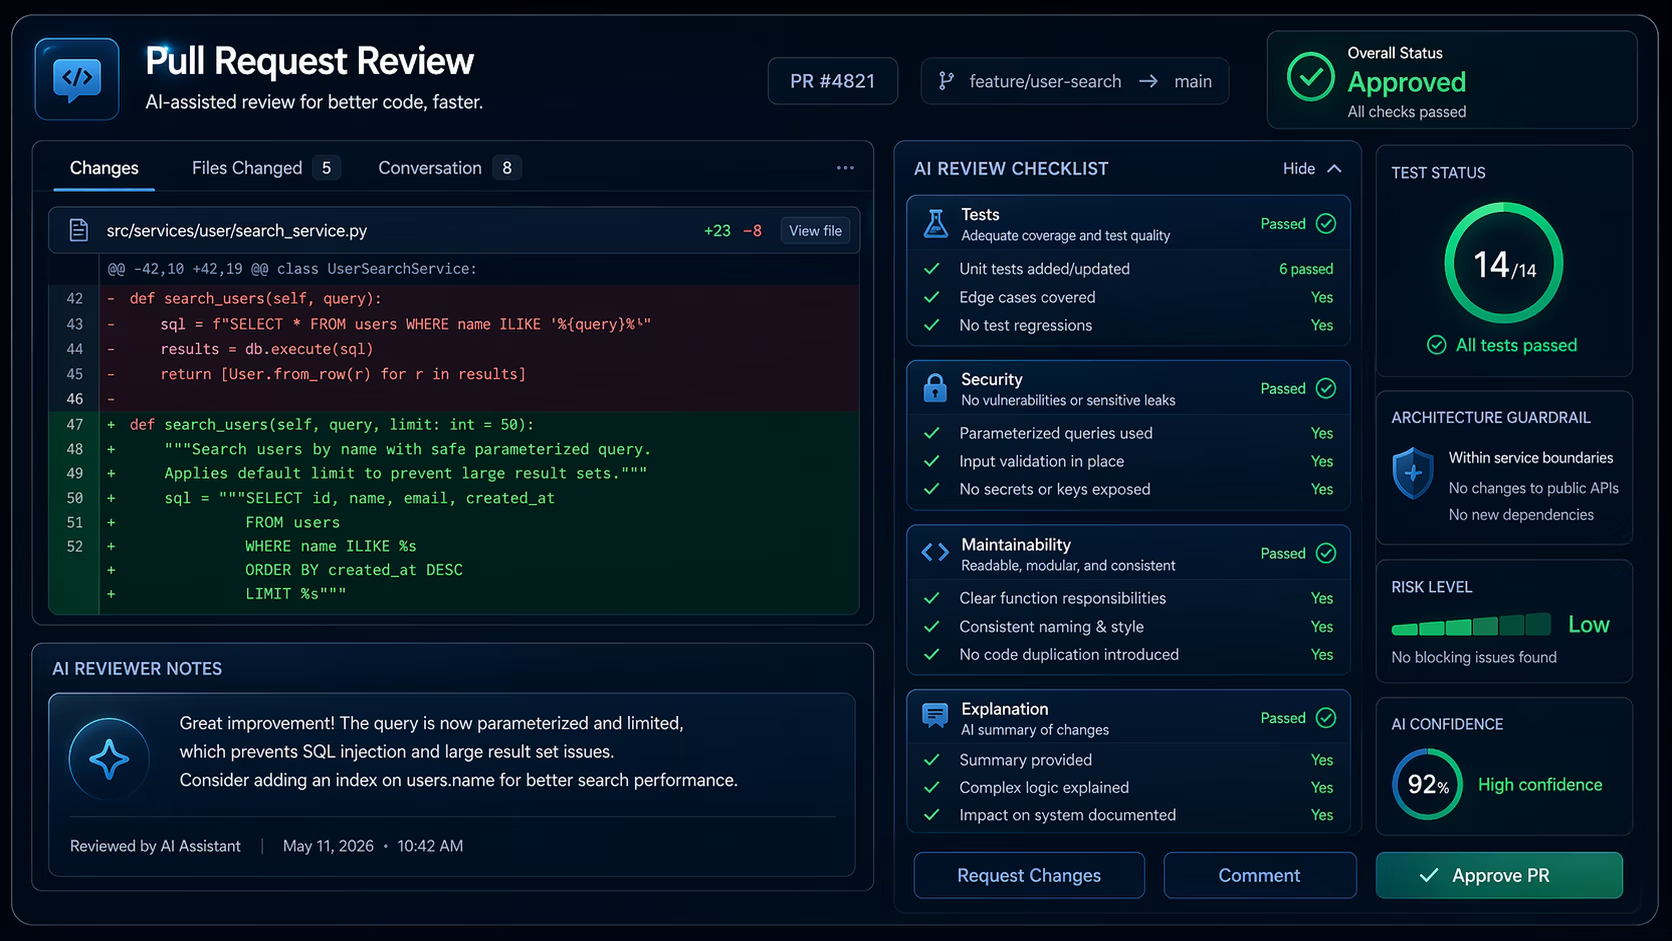Open the Conversation tab
1672x941 pixels.
coord(449,168)
